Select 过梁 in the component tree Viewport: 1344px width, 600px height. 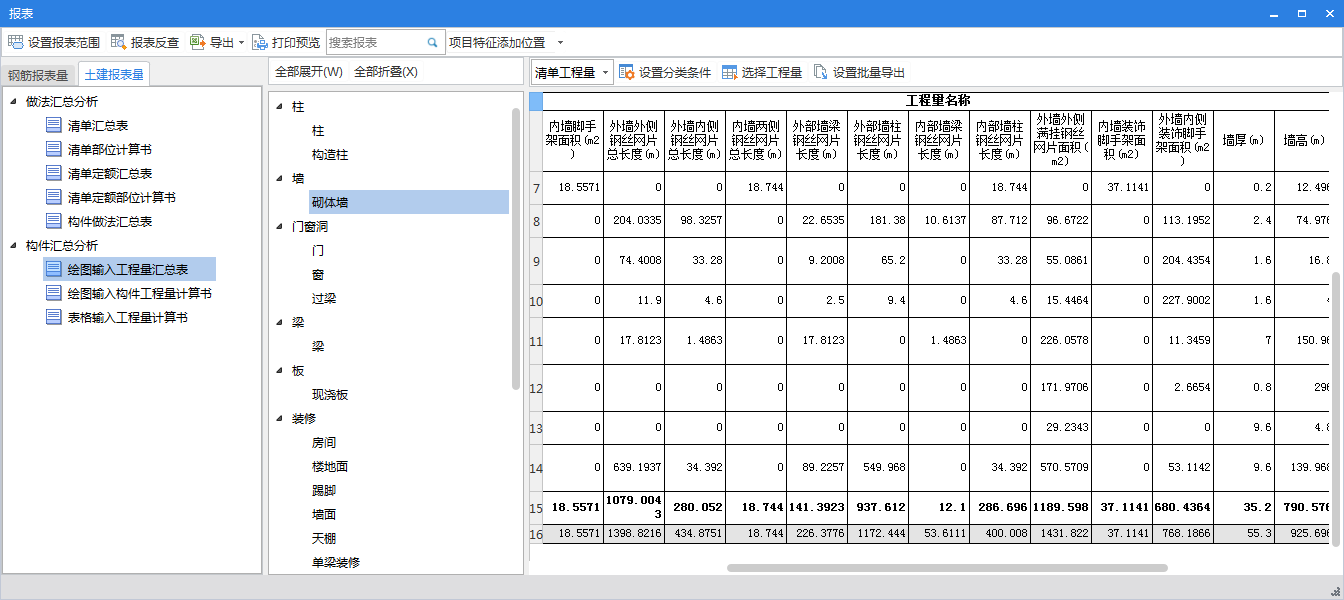tap(324, 298)
